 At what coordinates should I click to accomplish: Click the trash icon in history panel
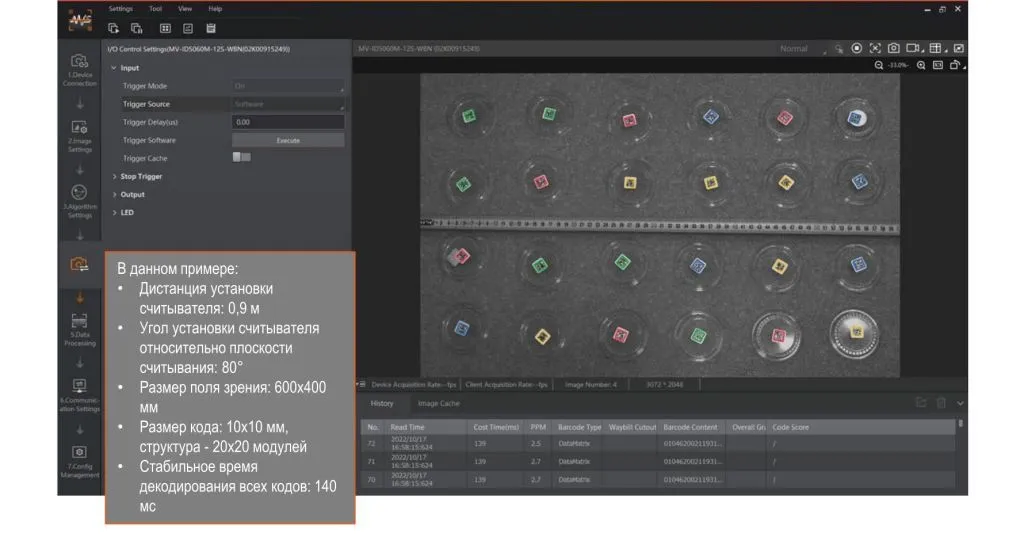click(940, 403)
